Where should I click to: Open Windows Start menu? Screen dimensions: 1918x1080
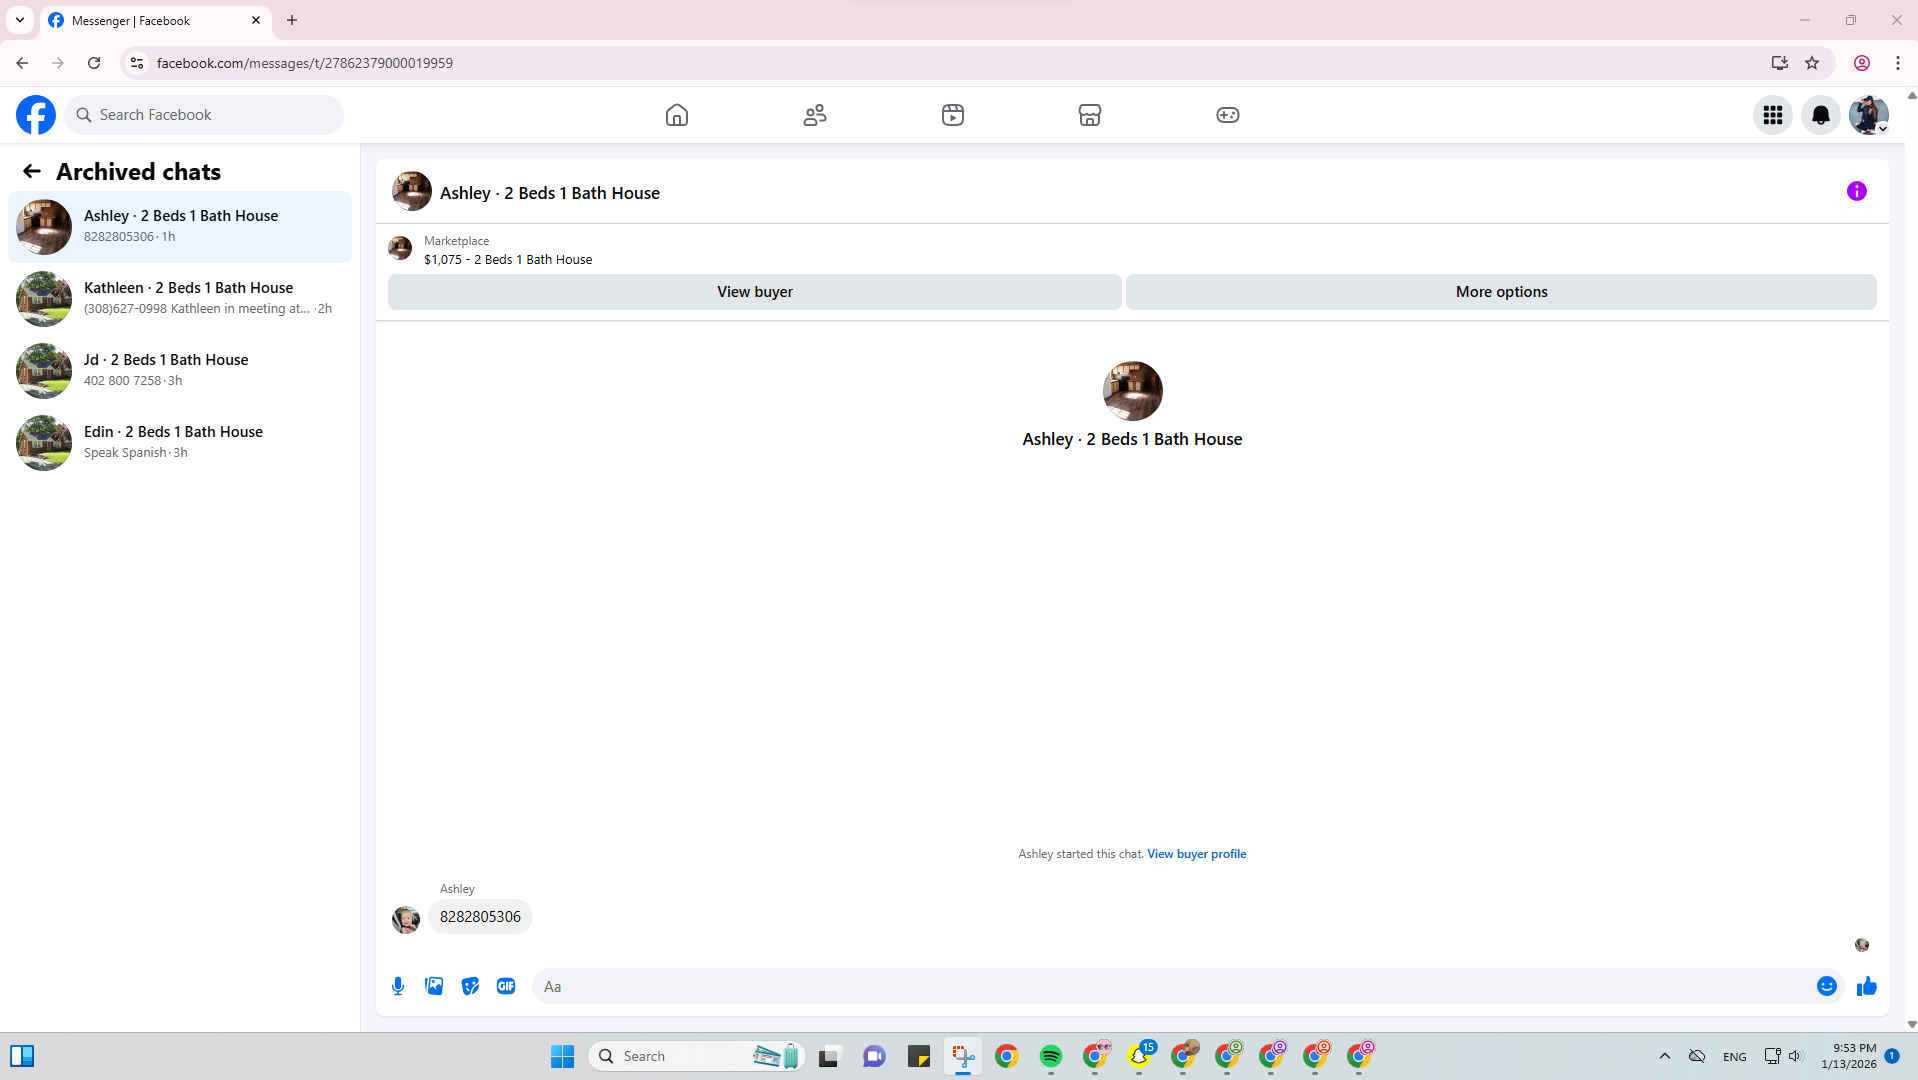[x=563, y=1056]
